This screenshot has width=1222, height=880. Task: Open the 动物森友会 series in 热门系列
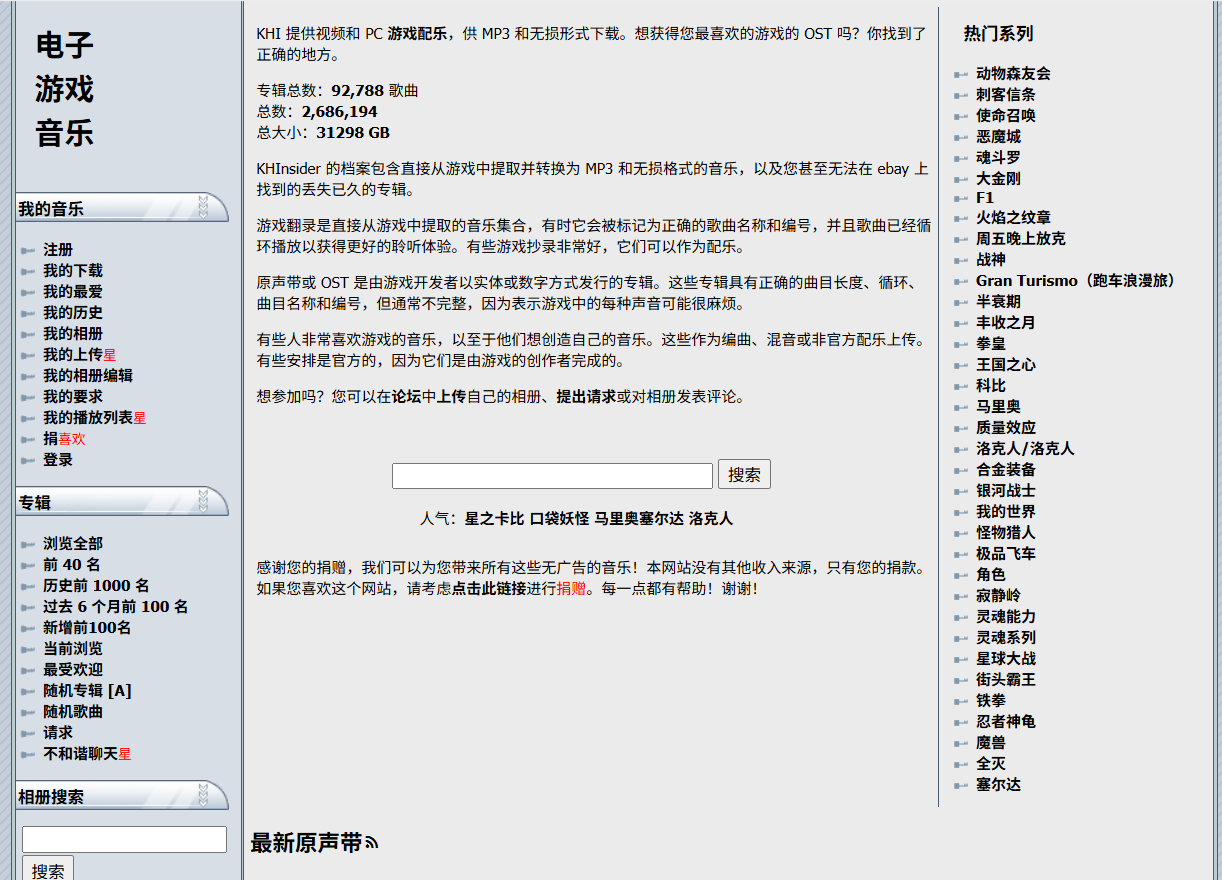[x=1013, y=74]
